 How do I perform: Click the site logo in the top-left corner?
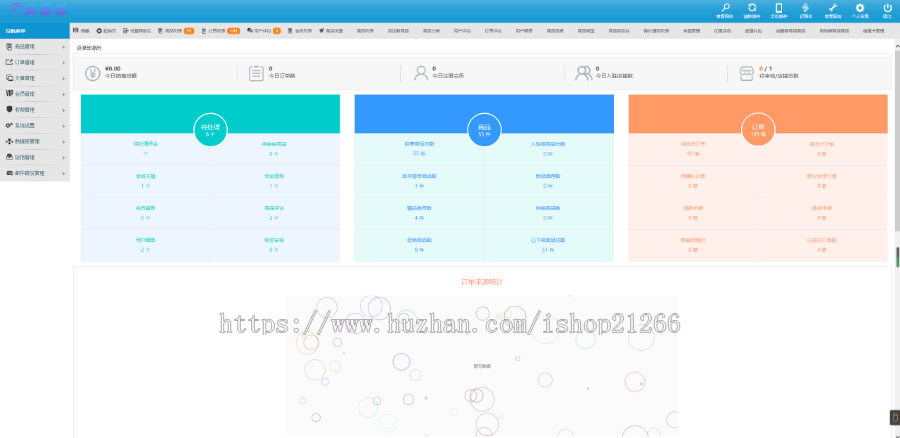click(x=39, y=10)
